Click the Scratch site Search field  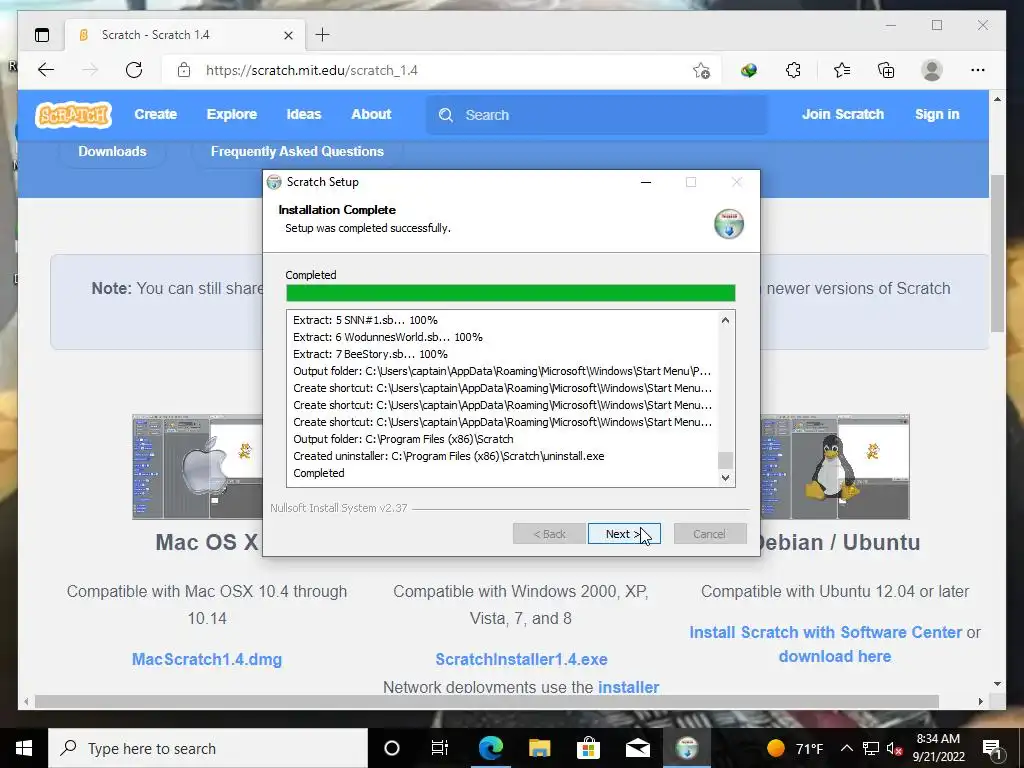tap(597, 115)
